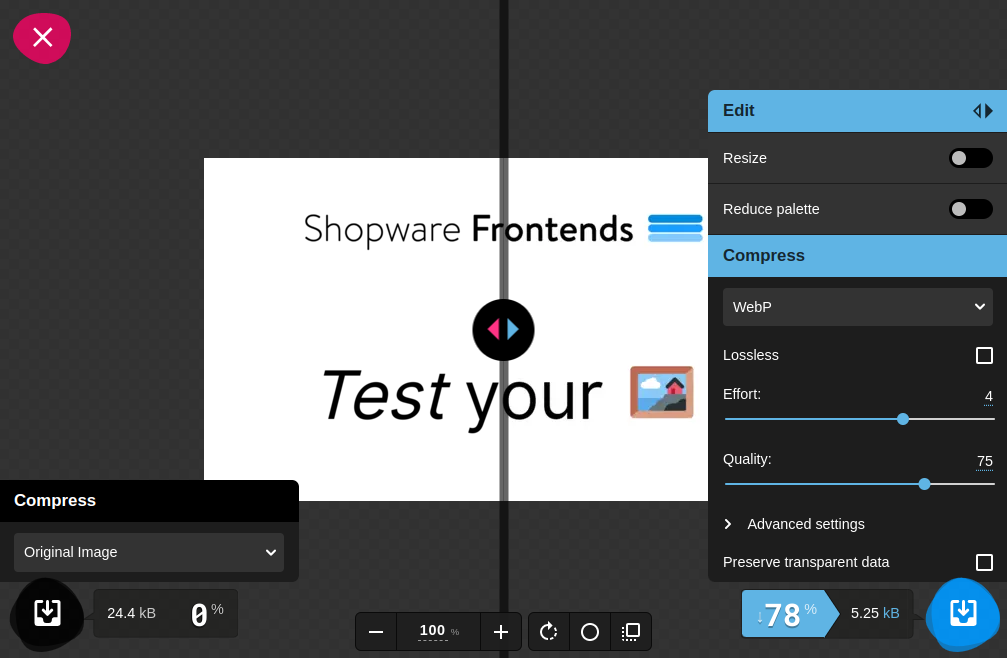Open the Original Image dropdown

pos(149,552)
